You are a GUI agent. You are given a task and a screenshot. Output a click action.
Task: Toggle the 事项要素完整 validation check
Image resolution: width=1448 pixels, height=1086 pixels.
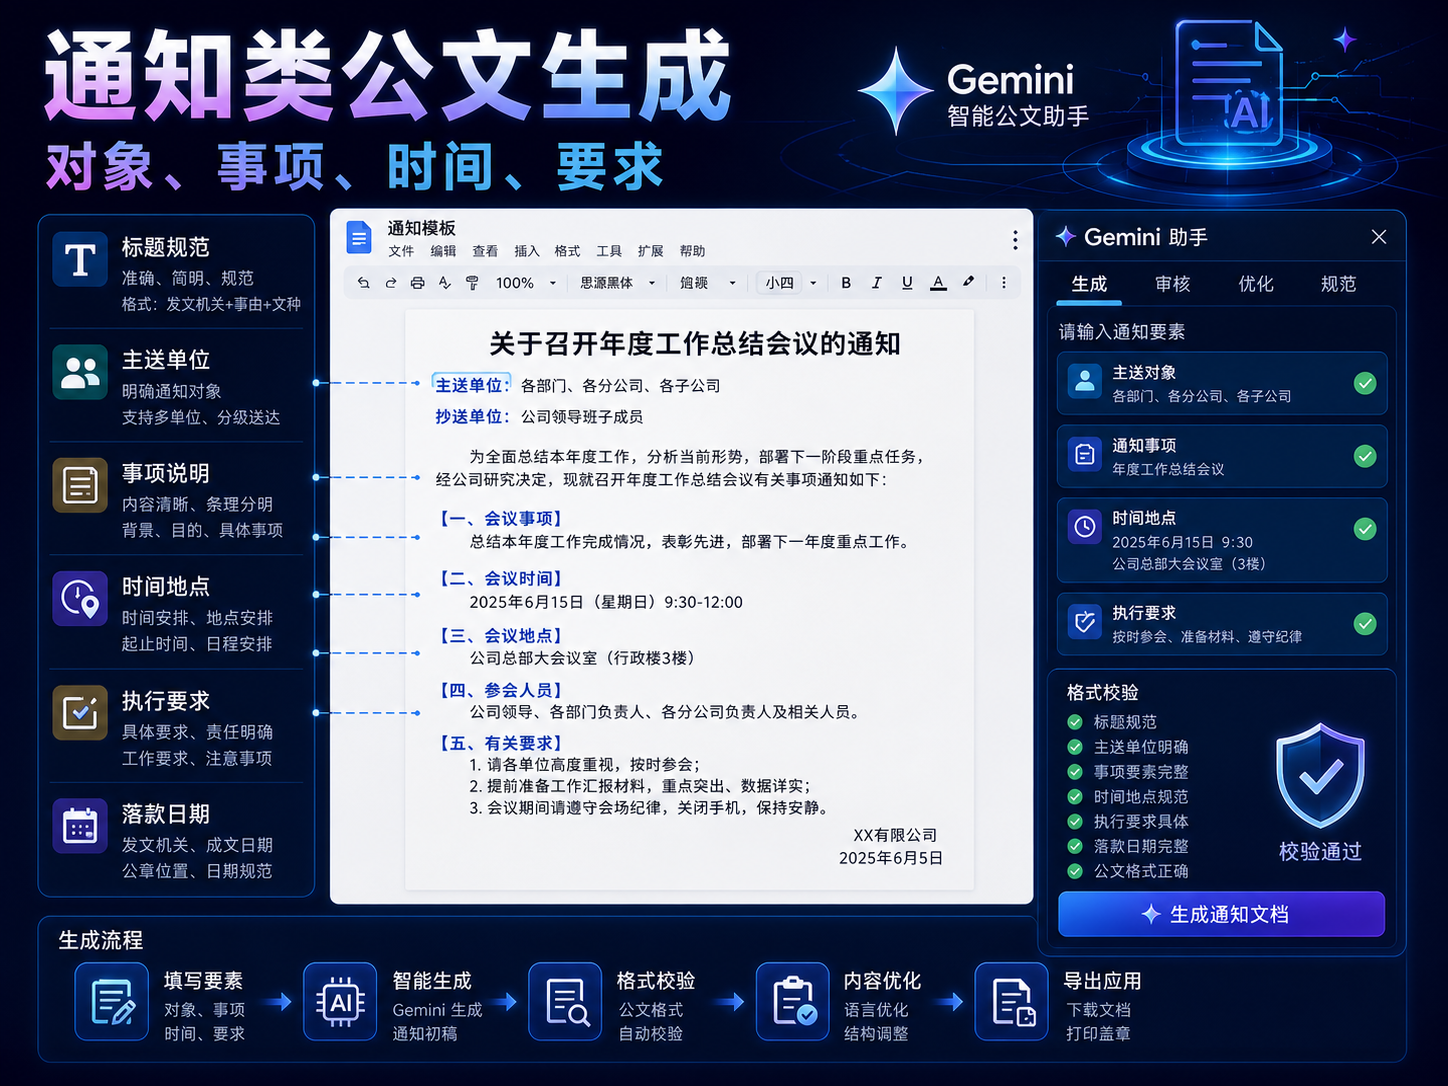click(1075, 772)
